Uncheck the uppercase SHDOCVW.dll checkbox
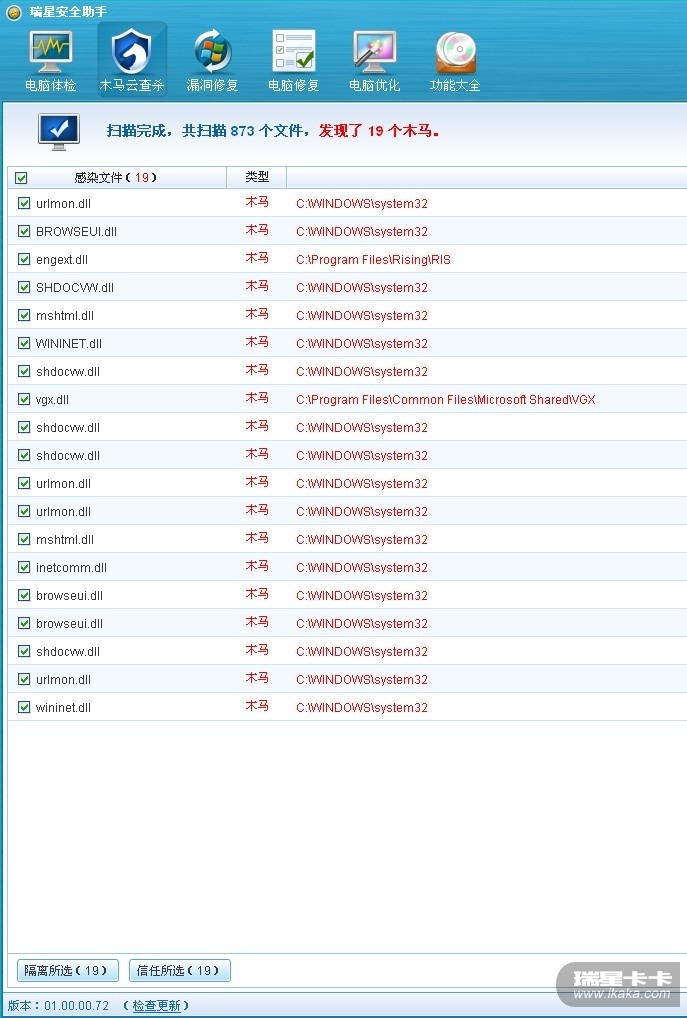Screen dimensions: 687x1018 coord(24,287)
